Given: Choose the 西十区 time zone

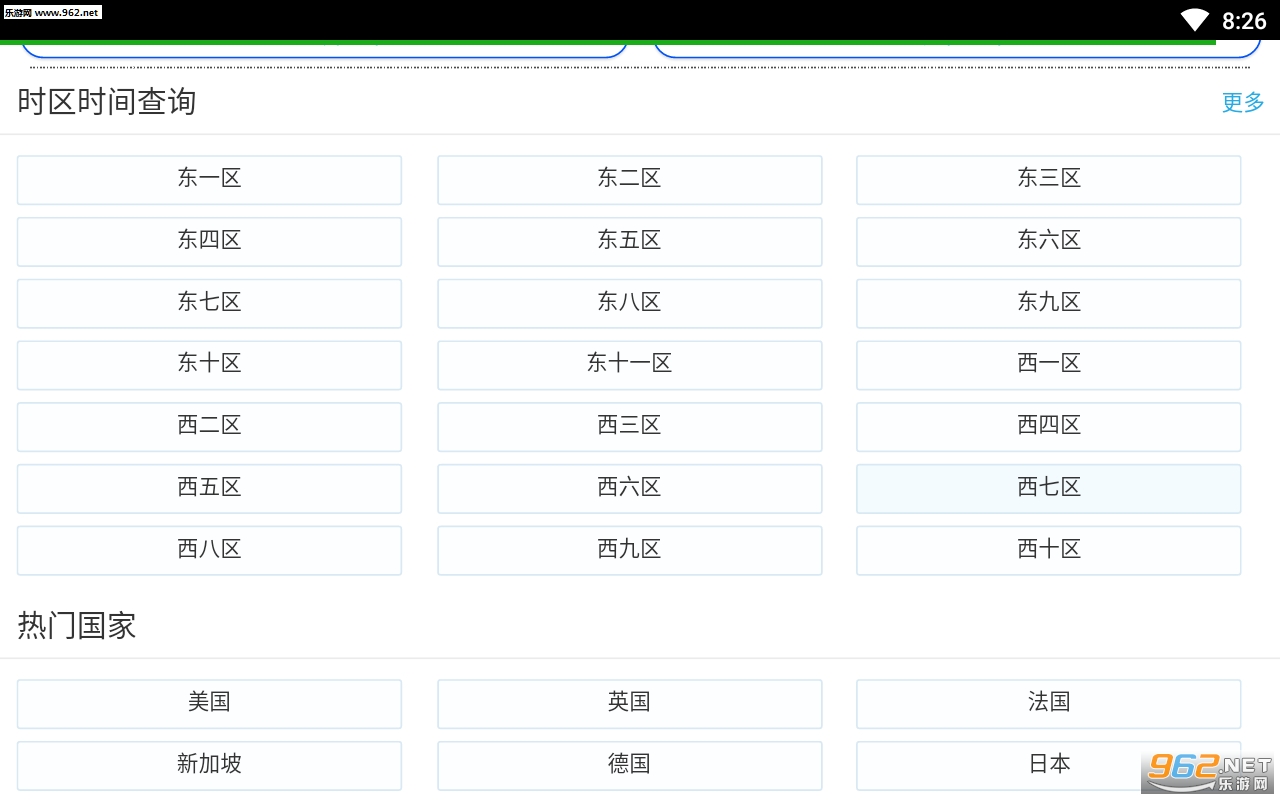Looking at the screenshot, I should coord(1048,550).
